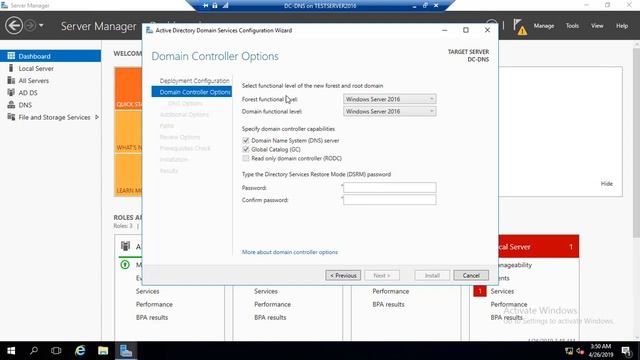Toggle Global Catalog (GC) checkbox
Image resolution: width=640 pixels, height=360 pixels.
(x=246, y=149)
